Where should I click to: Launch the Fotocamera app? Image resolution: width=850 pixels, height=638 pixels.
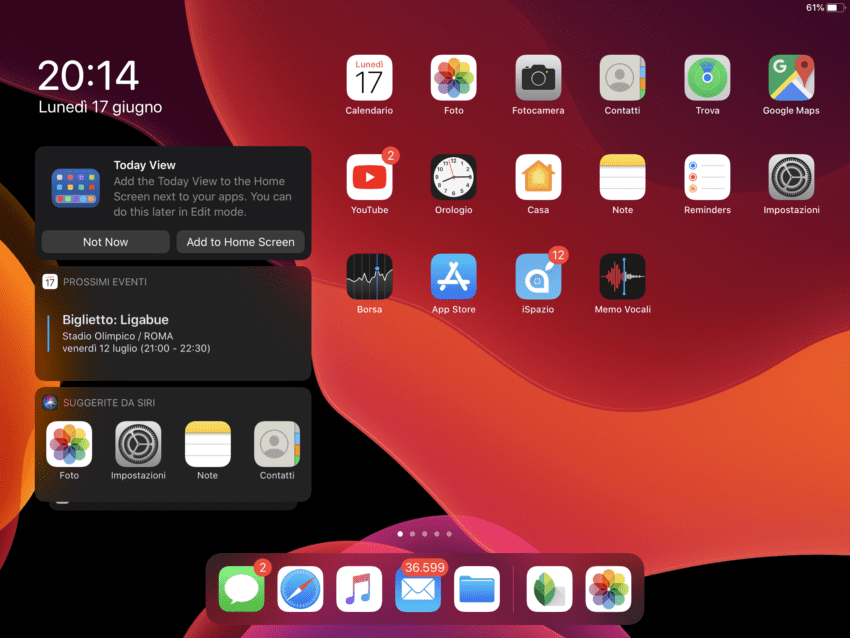point(538,78)
